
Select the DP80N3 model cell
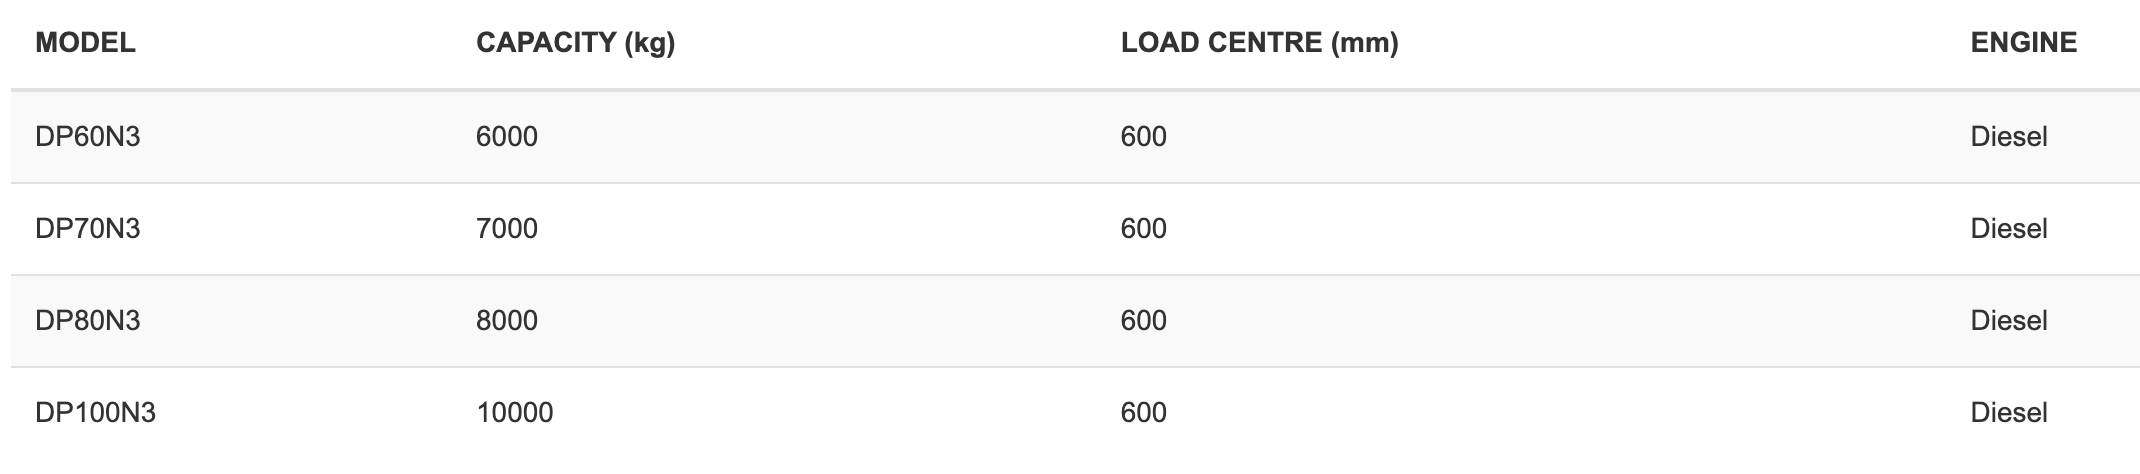88,321
